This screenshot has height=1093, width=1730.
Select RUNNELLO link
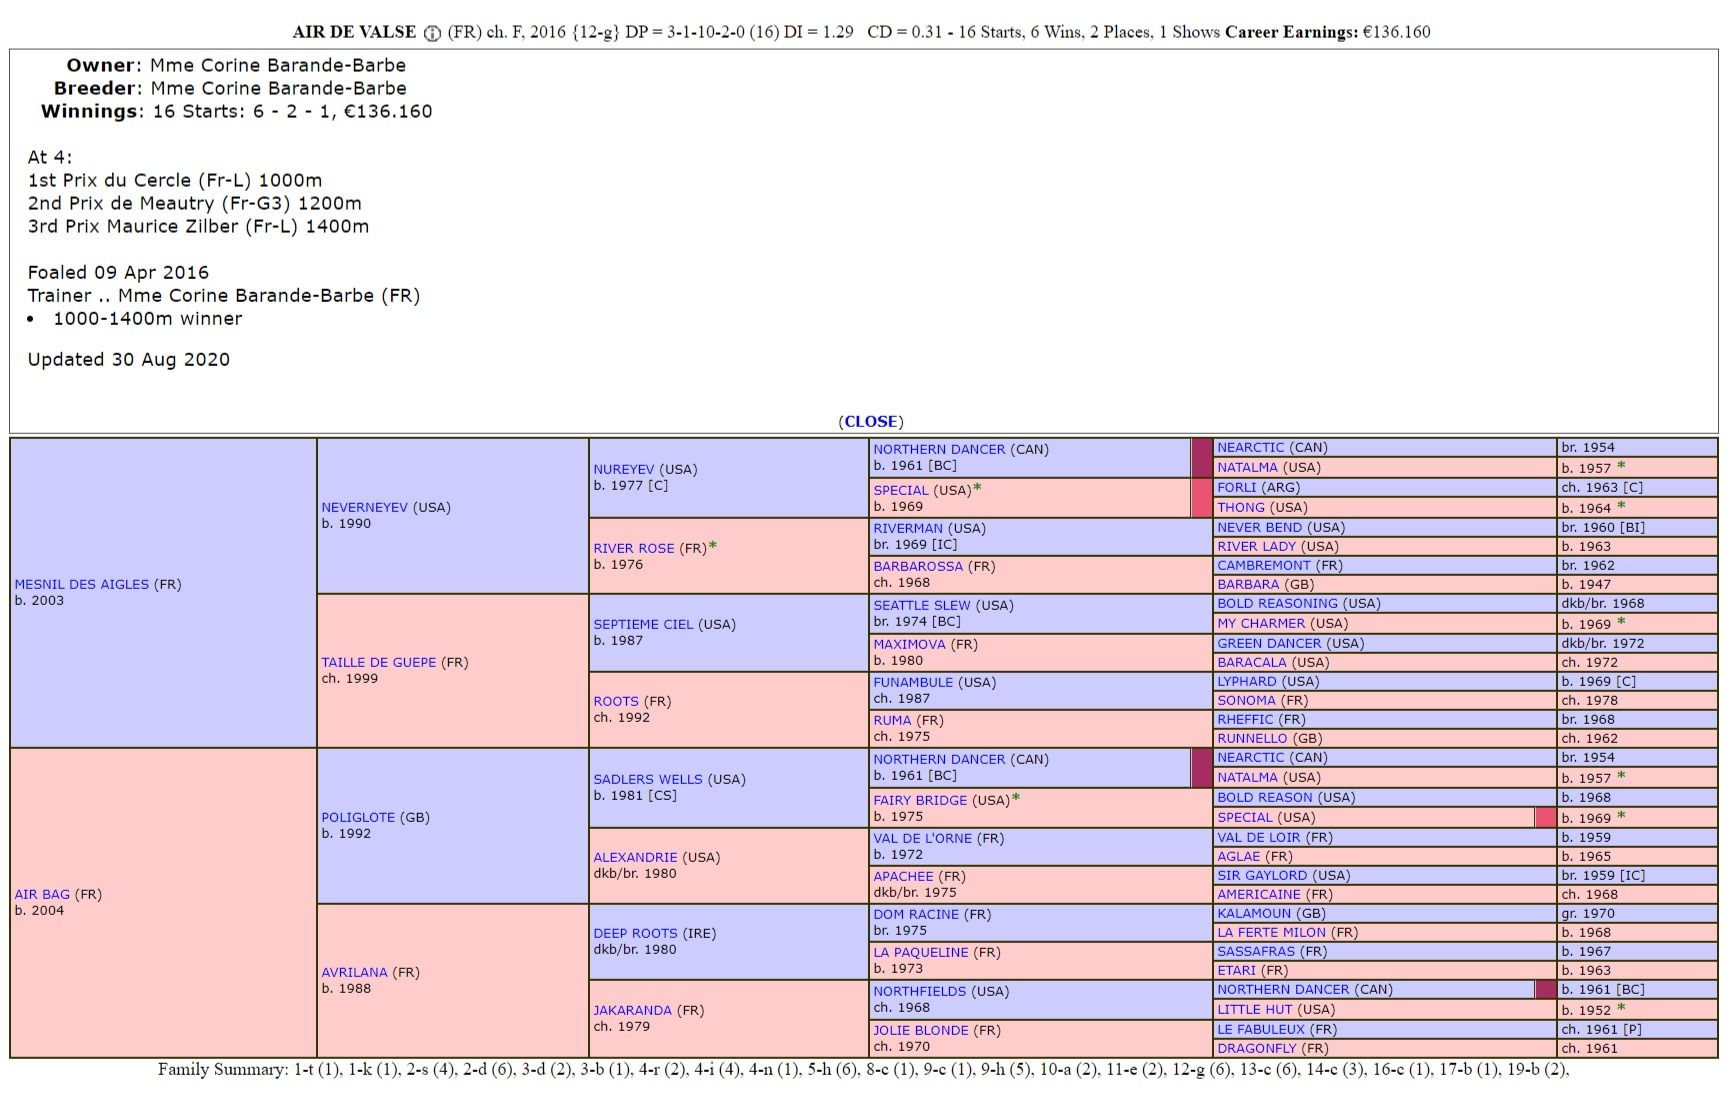click(x=1252, y=738)
